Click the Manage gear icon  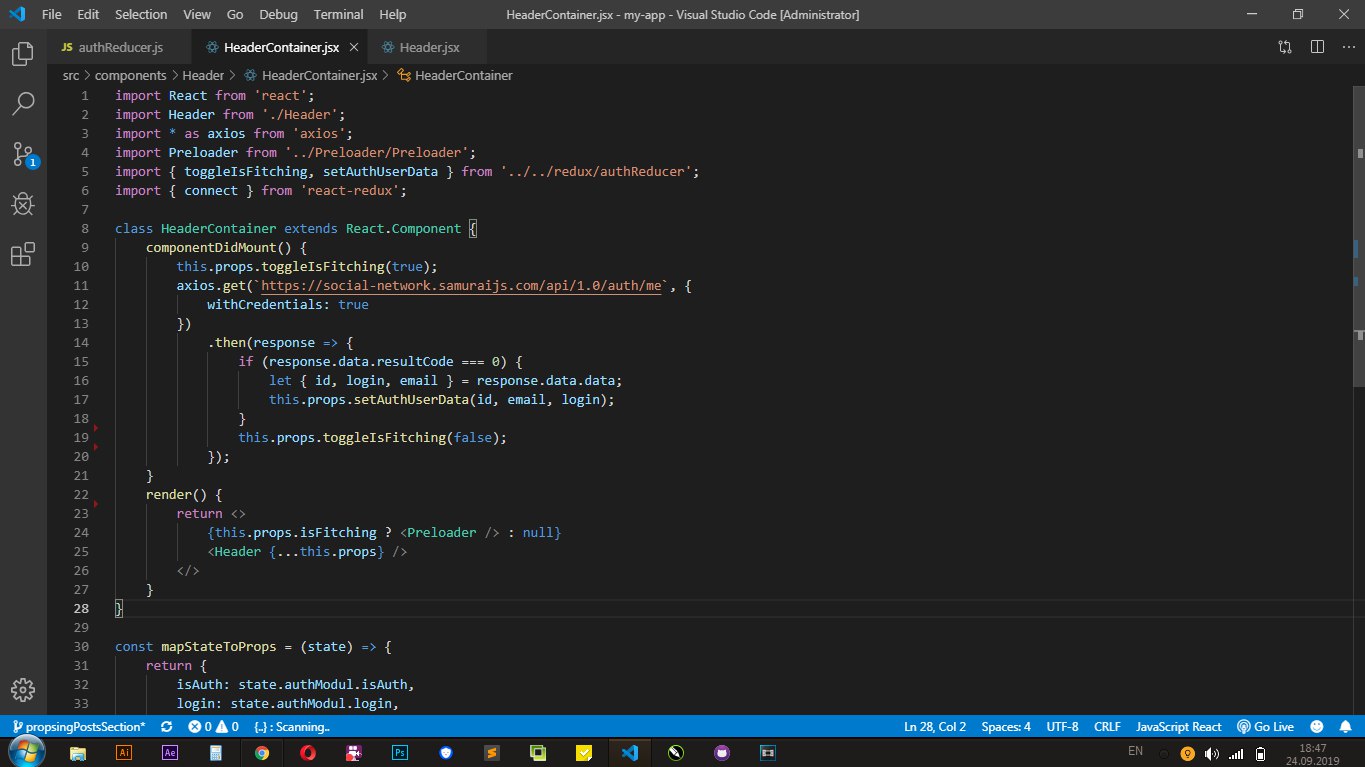[x=22, y=690]
